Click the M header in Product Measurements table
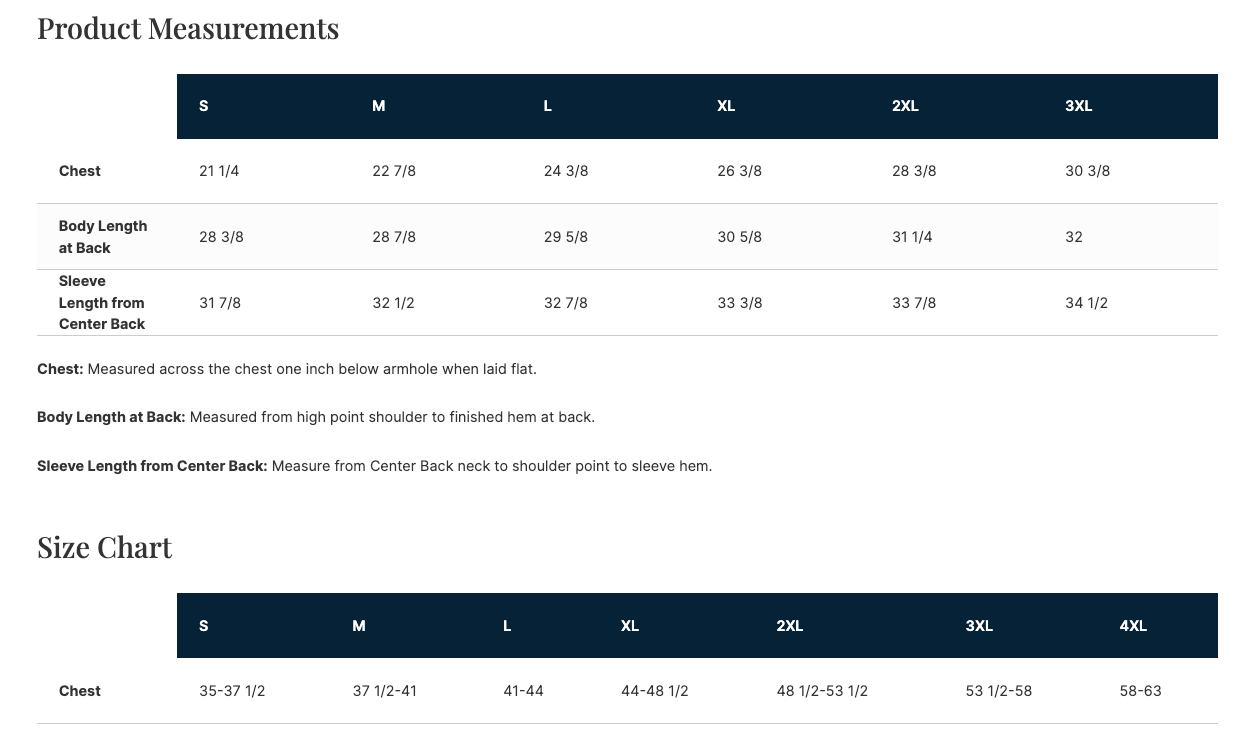1239x742 pixels. pyautogui.click(x=378, y=106)
